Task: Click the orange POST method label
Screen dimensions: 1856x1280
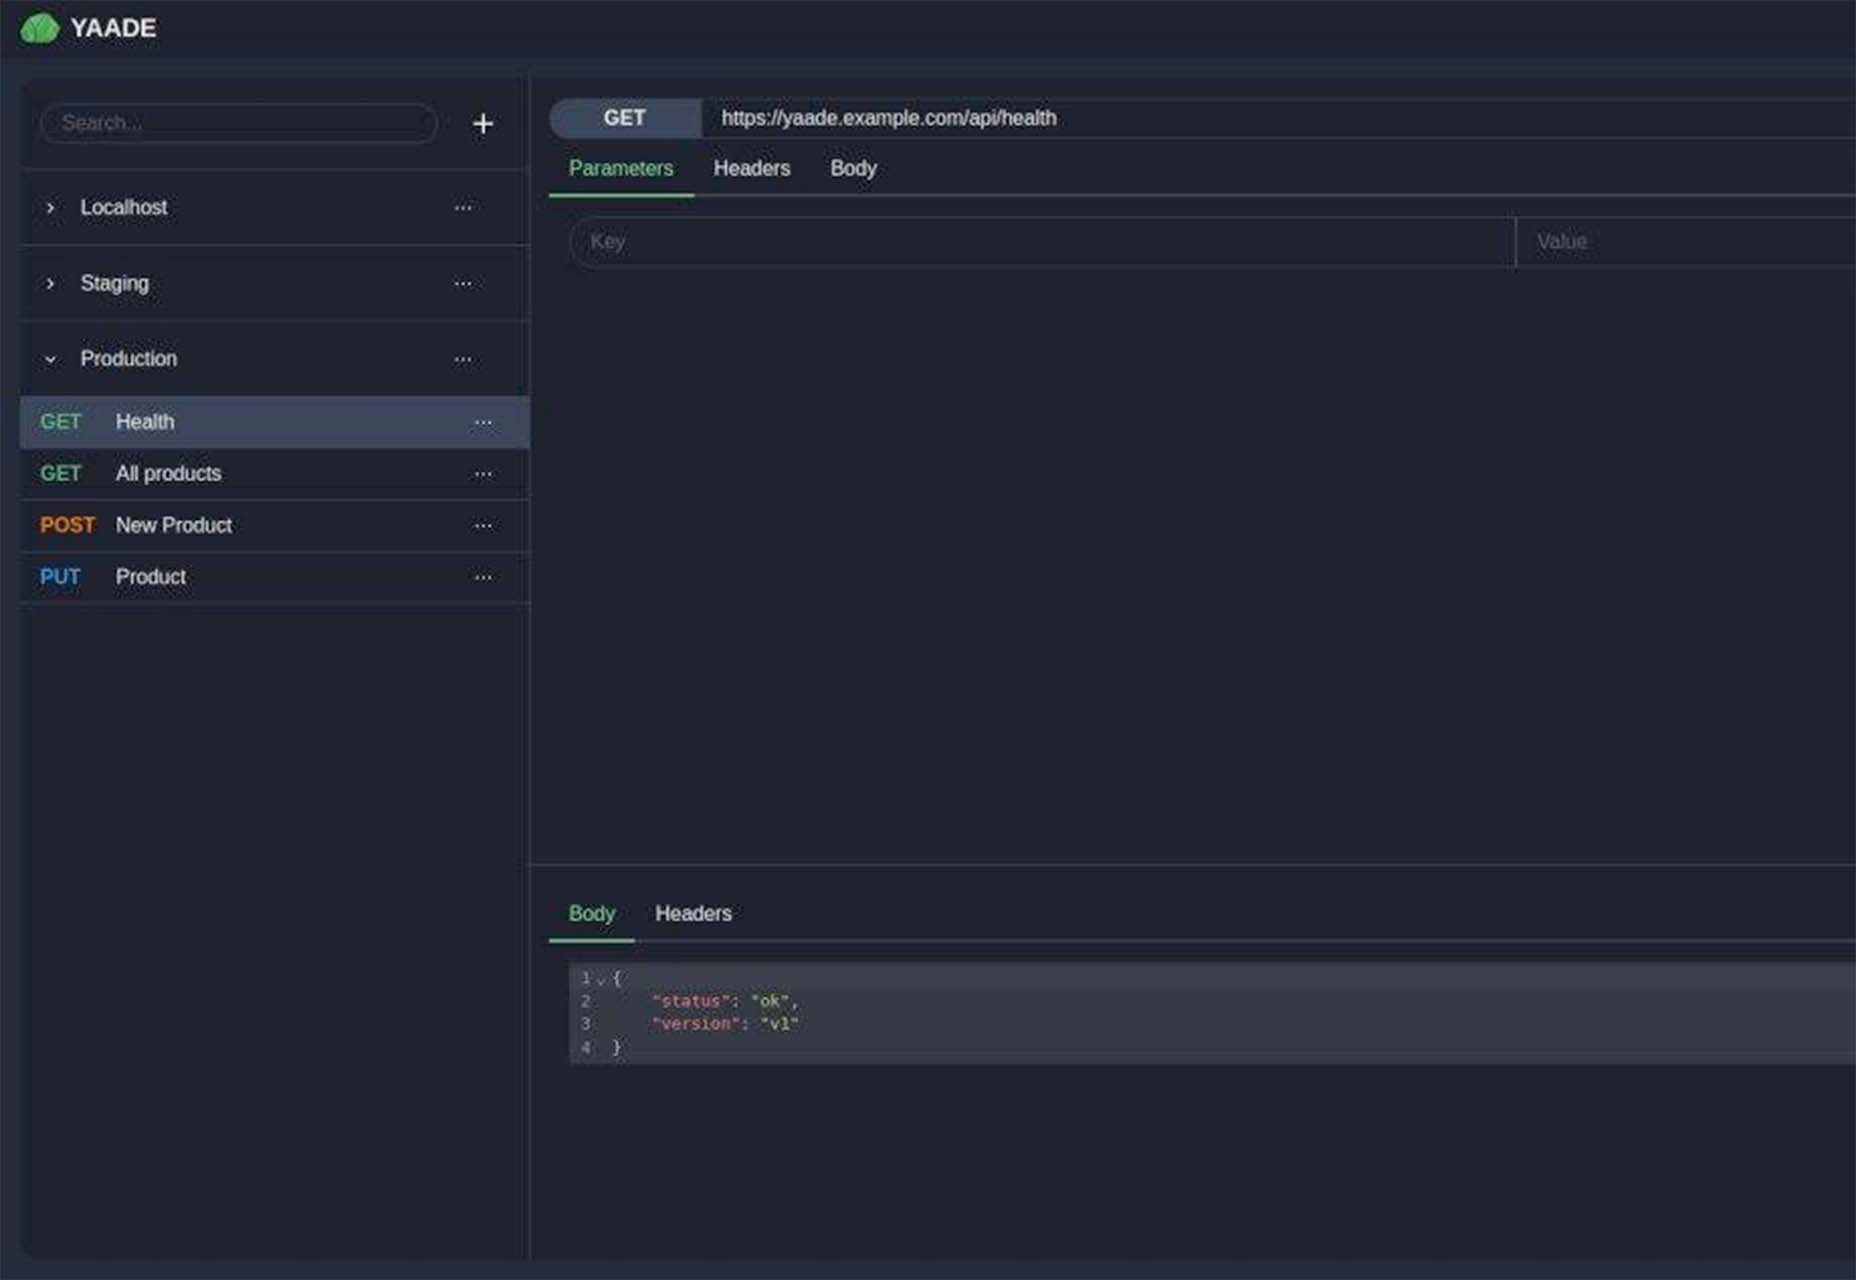Action: coord(67,526)
